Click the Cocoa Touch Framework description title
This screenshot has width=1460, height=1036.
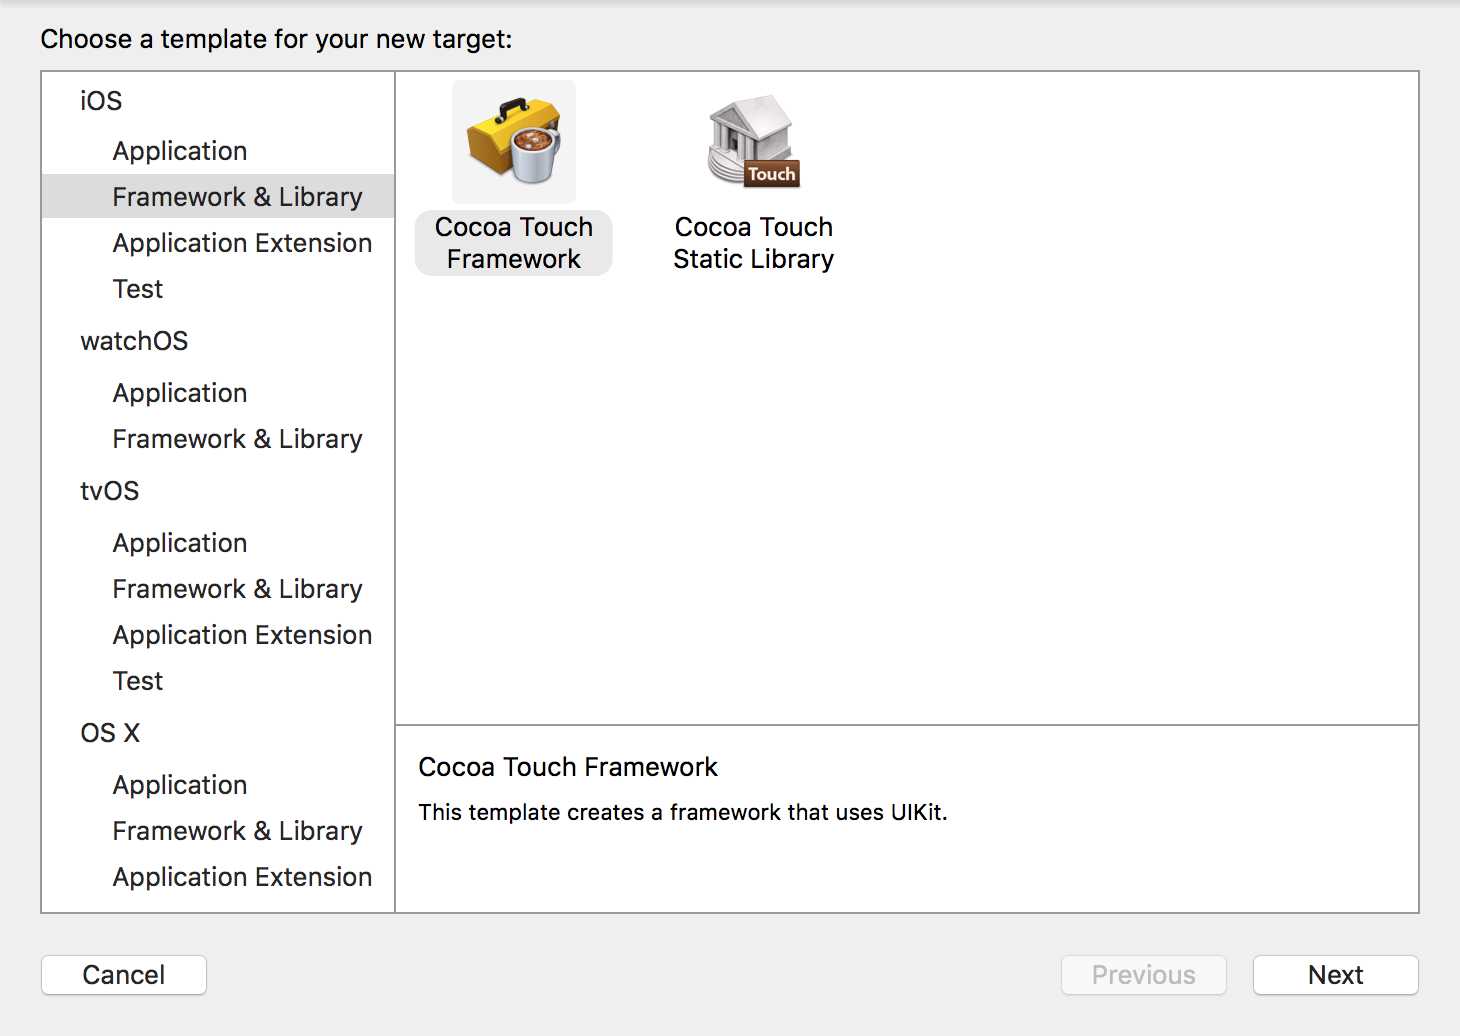pos(568,767)
